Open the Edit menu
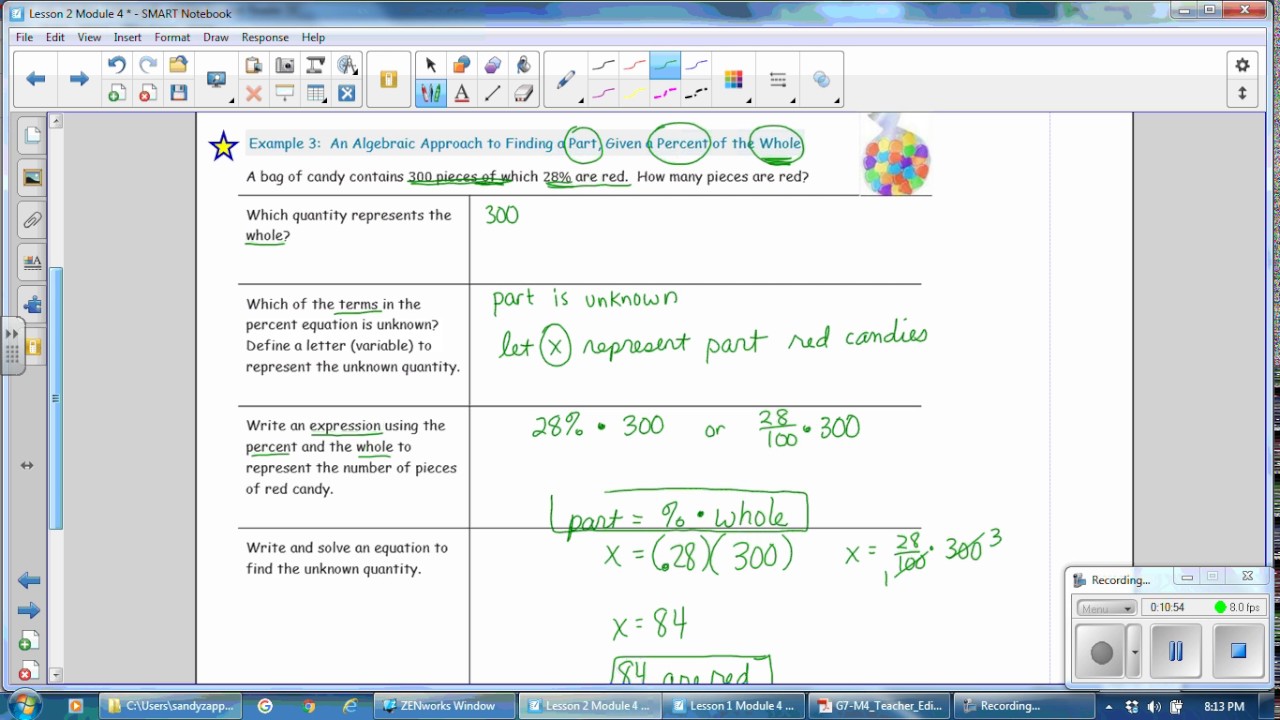This screenshot has height=720, width=1280. (x=55, y=37)
